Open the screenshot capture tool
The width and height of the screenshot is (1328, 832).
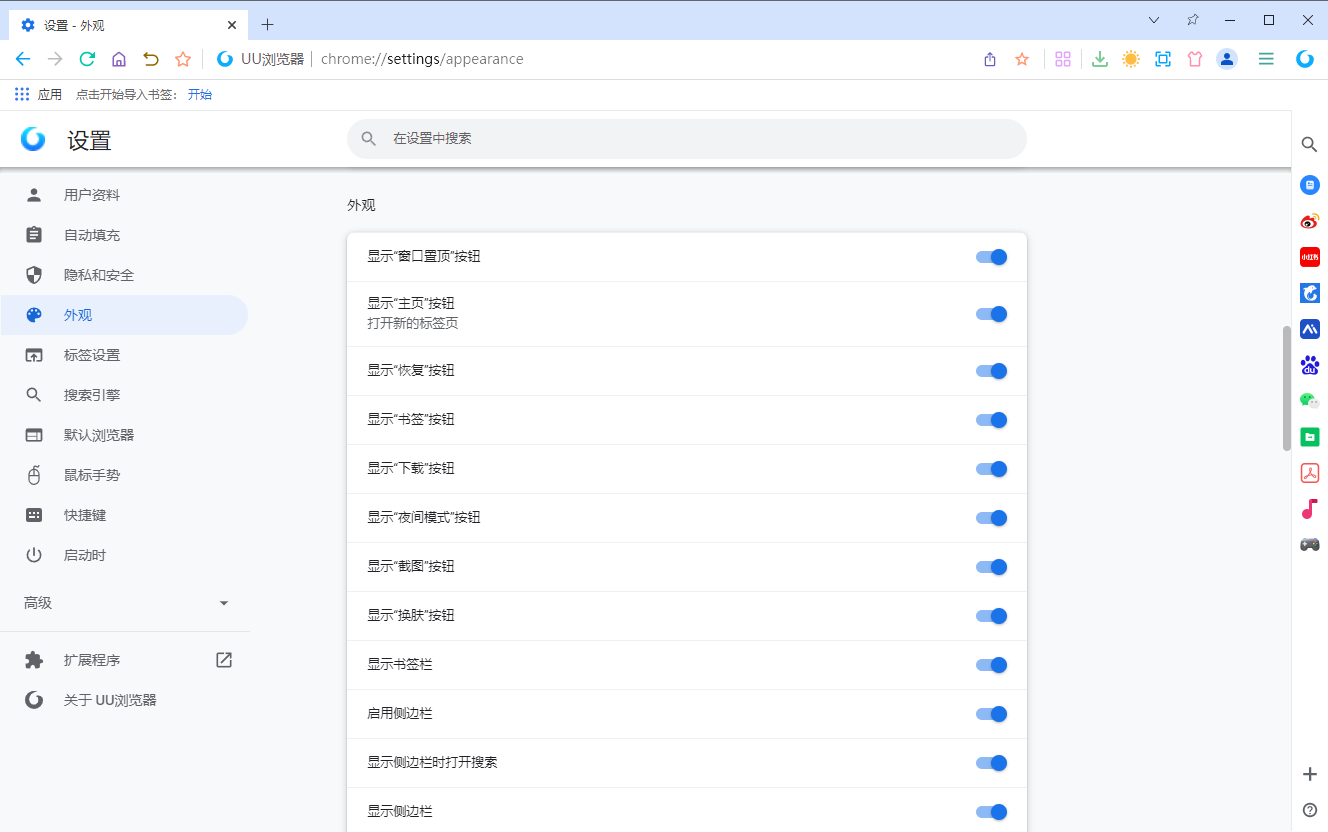coord(1163,59)
